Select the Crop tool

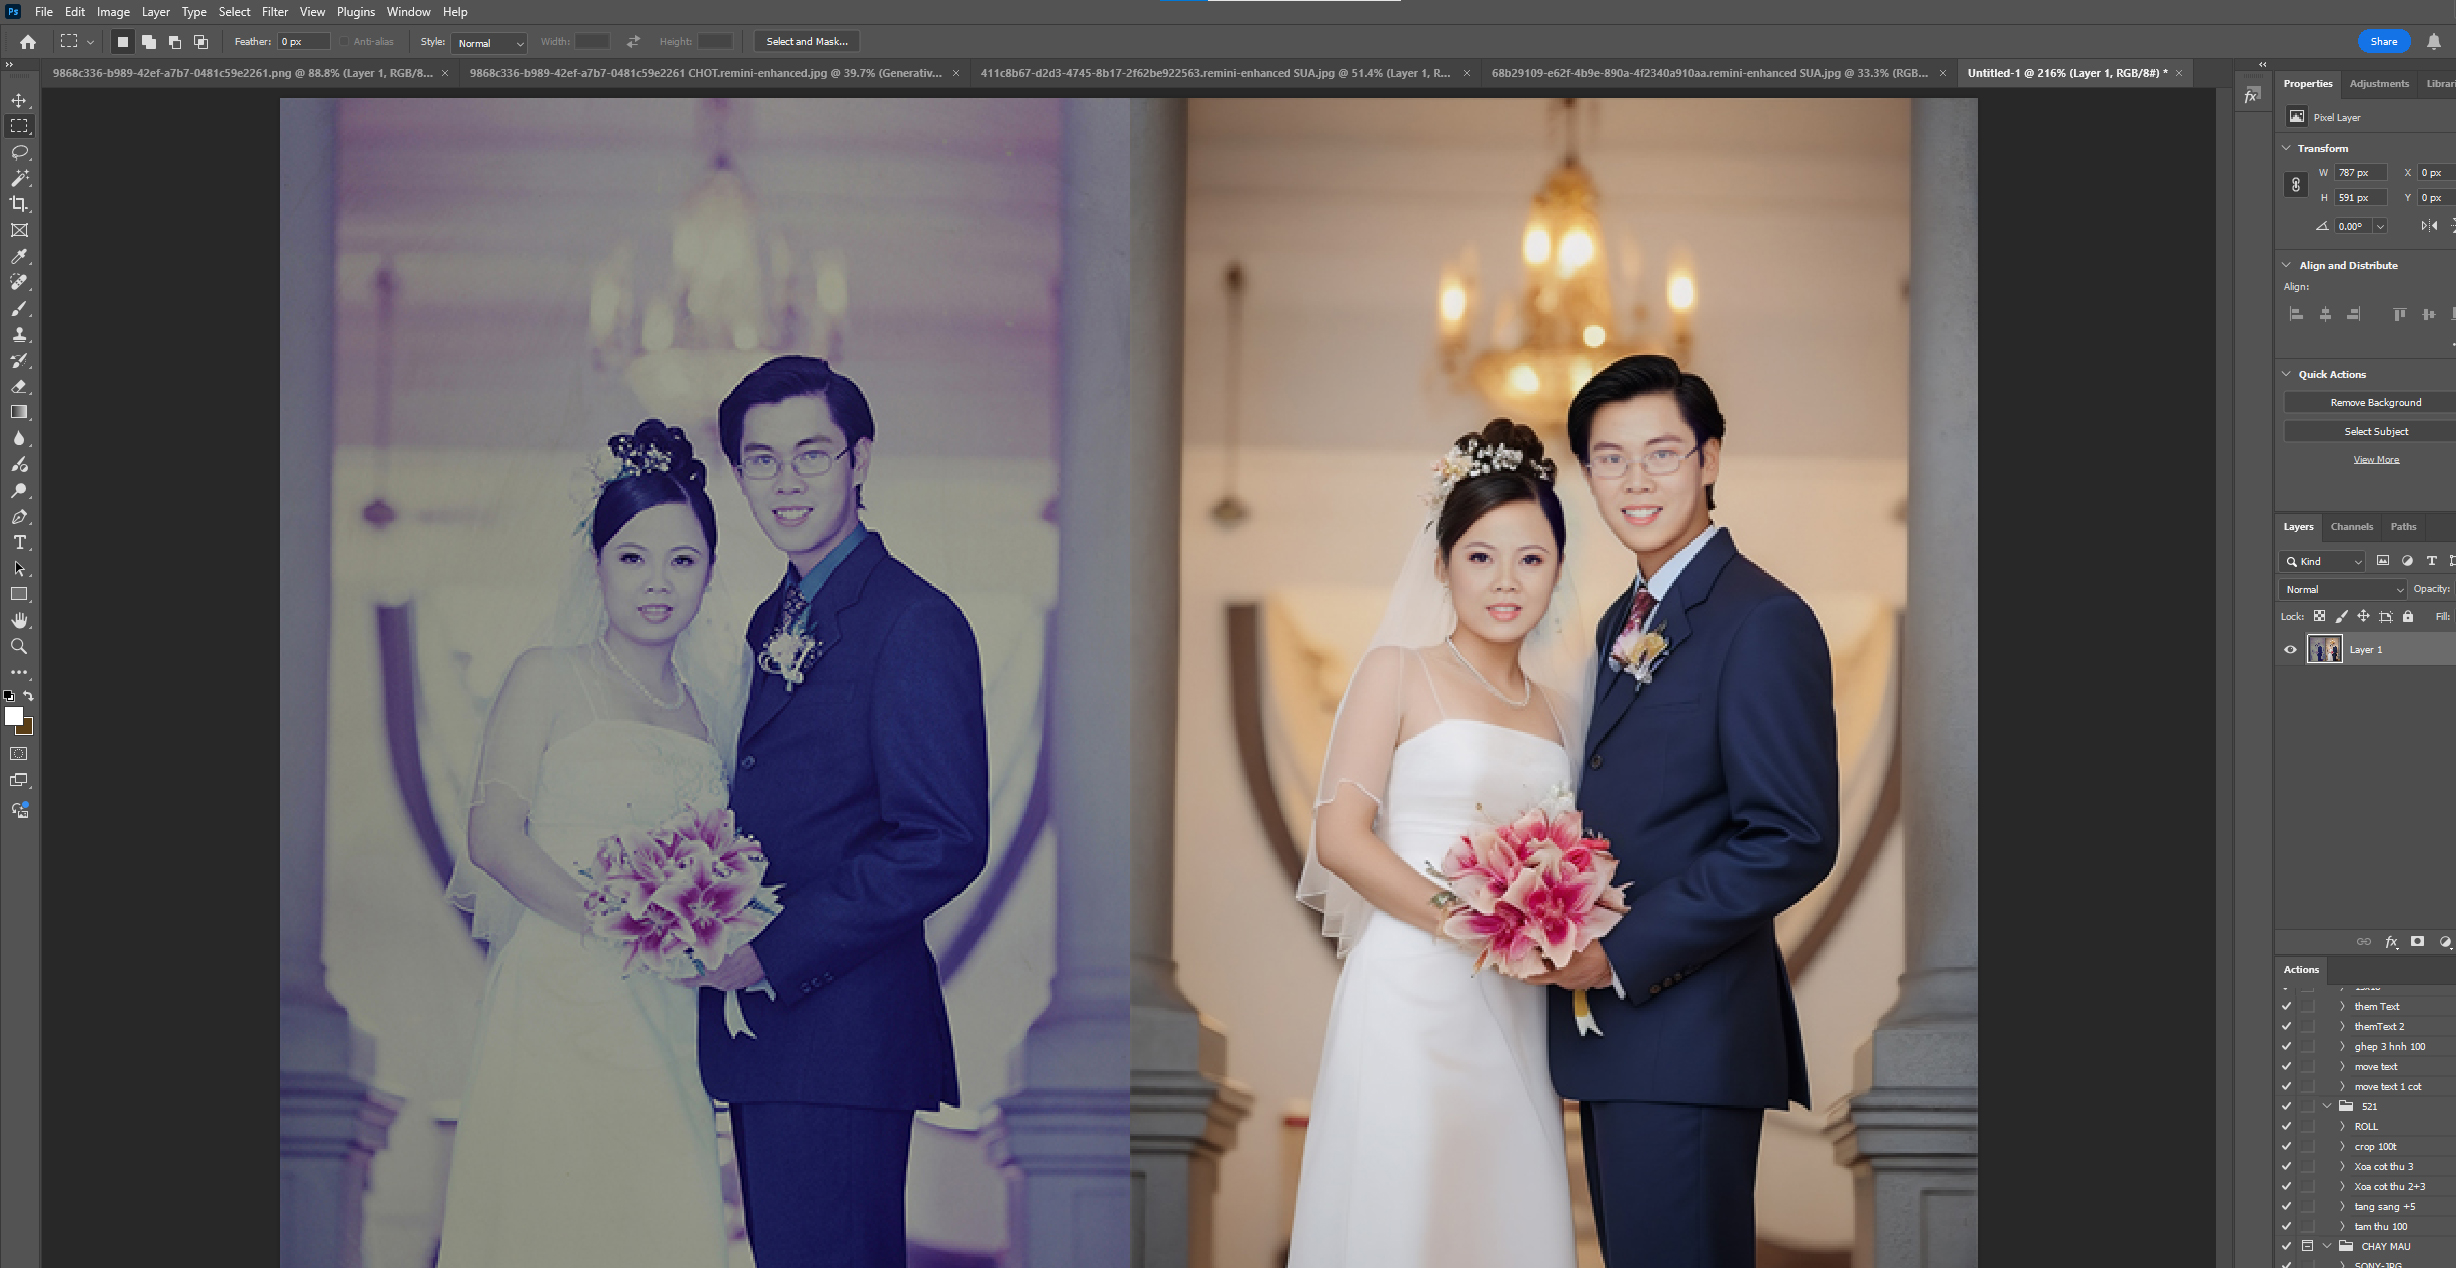(x=19, y=204)
